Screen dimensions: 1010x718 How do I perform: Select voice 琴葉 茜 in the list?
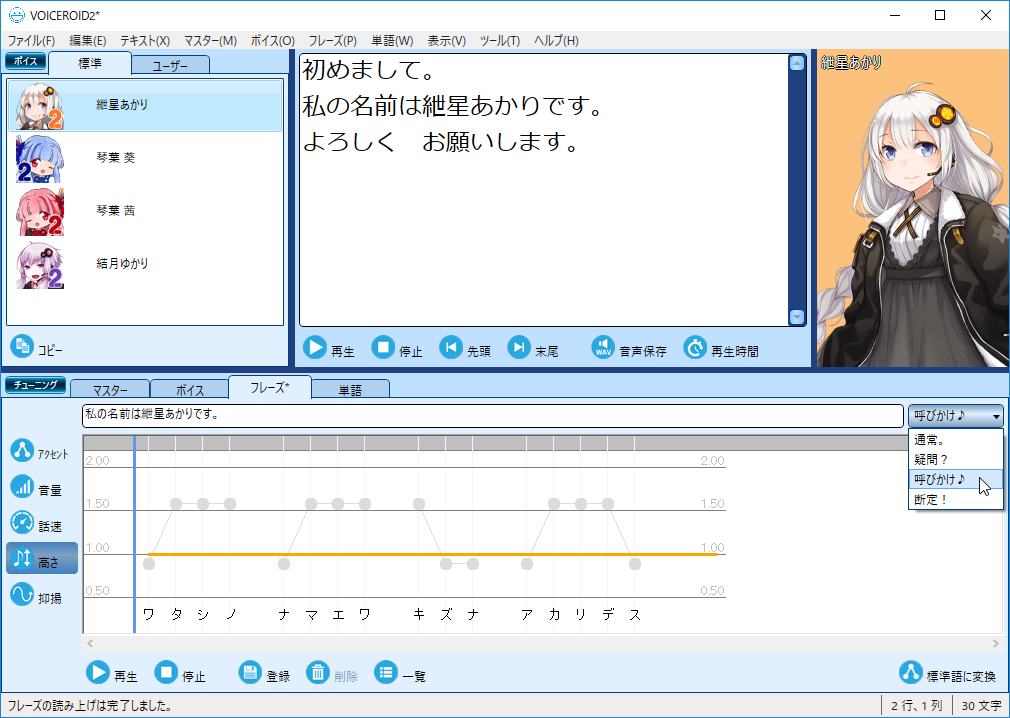(x=145, y=211)
